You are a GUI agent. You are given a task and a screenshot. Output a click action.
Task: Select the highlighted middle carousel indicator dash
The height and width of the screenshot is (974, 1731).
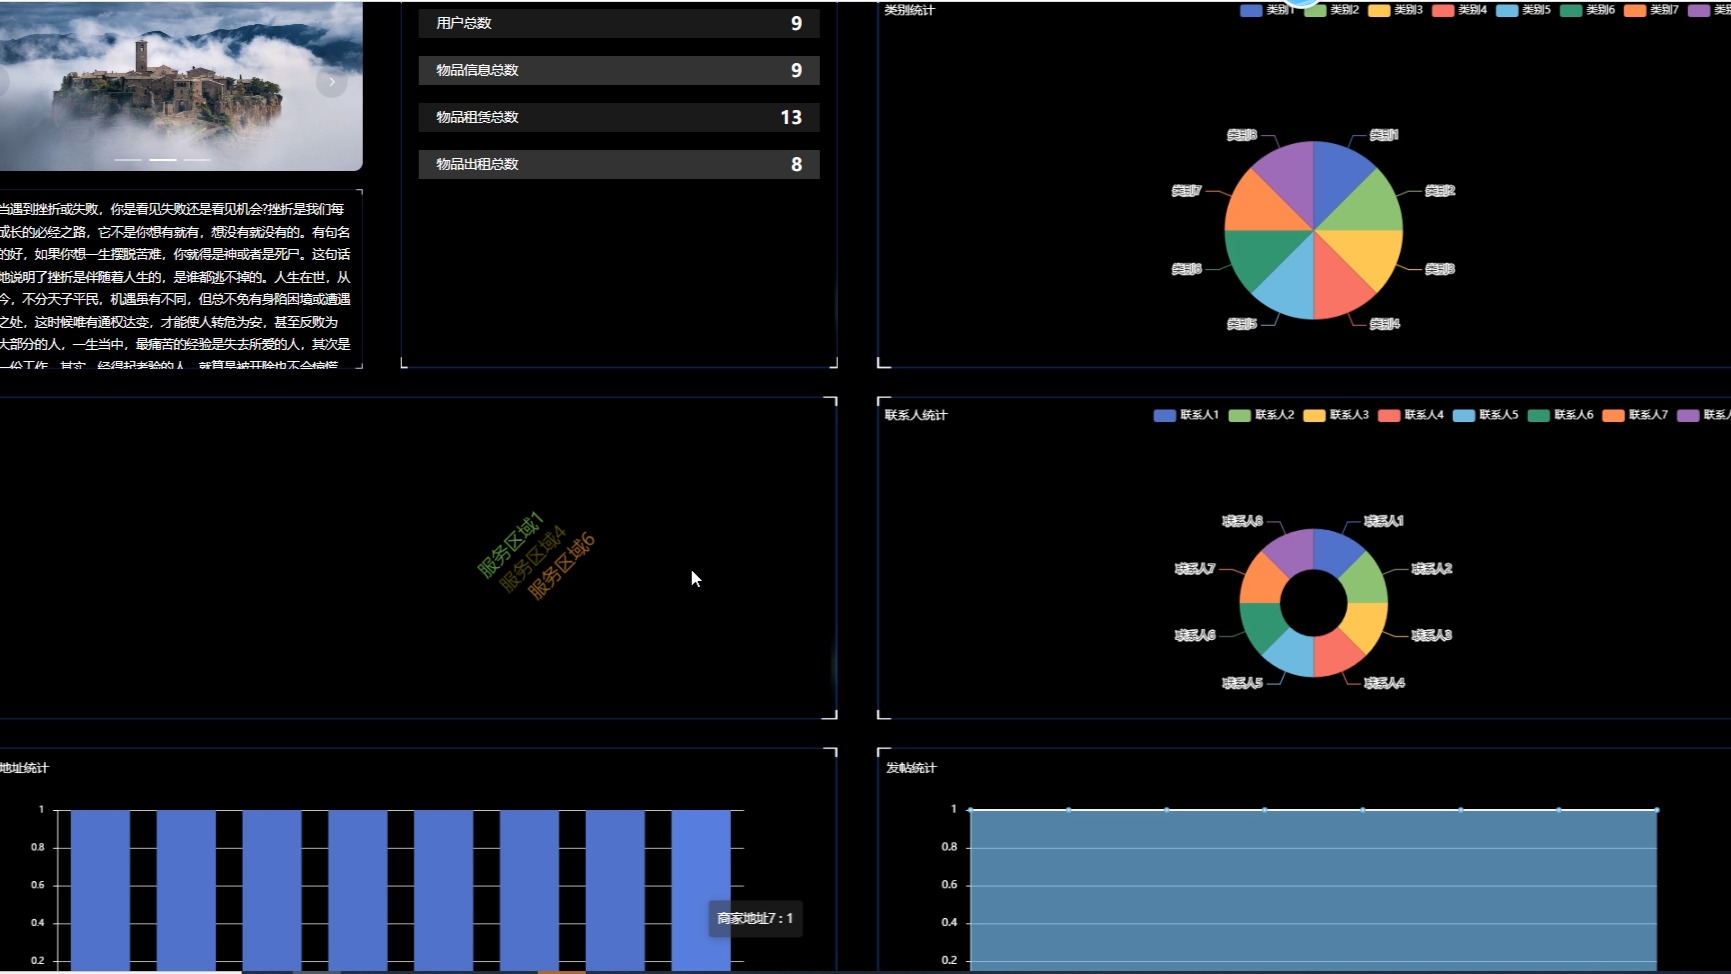point(163,160)
